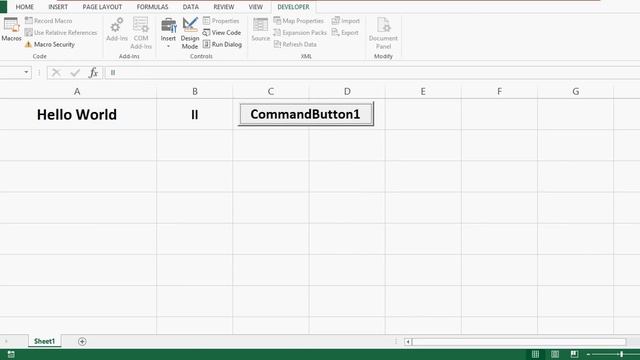
Task: Click into the formula bar input
Action: click(x=372, y=73)
